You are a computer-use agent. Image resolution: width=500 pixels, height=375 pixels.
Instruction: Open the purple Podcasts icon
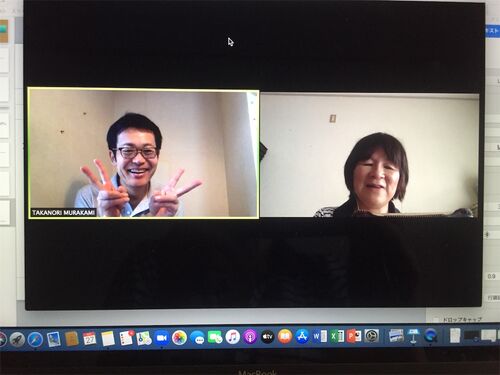[250, 337]
